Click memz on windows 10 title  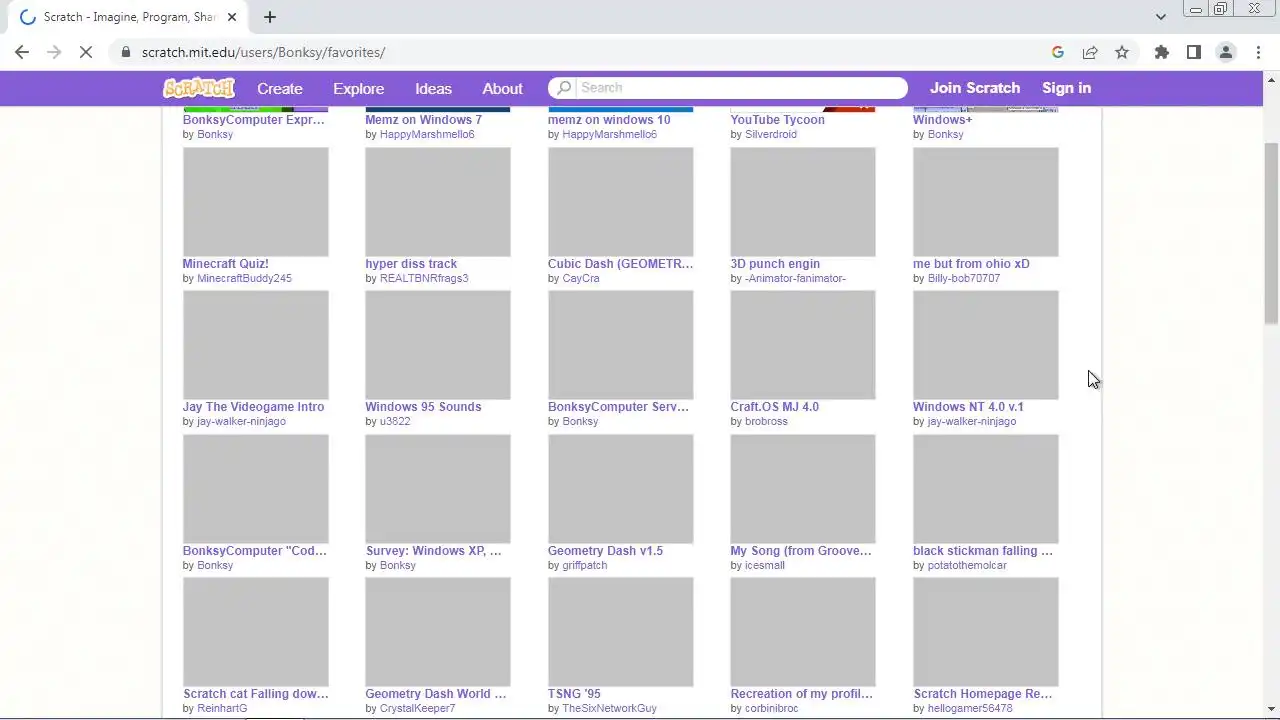click(609, 120)
